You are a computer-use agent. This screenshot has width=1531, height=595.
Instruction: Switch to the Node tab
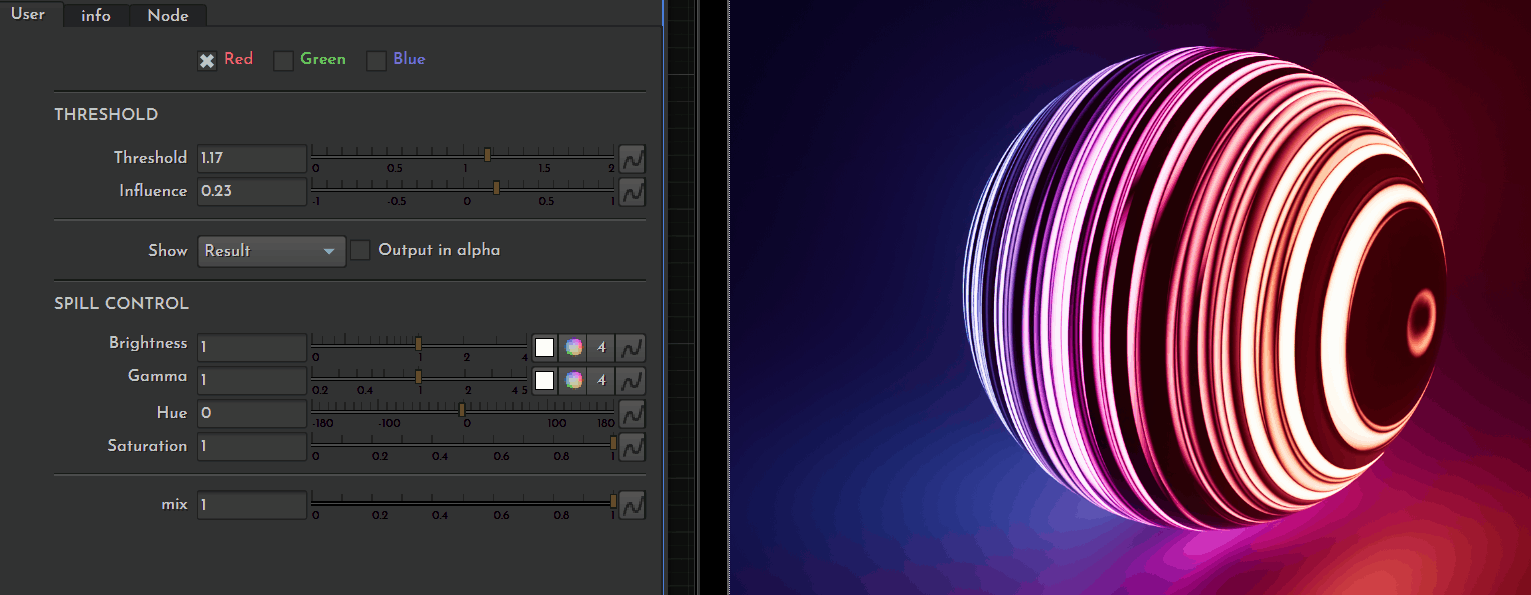(168, 15)
